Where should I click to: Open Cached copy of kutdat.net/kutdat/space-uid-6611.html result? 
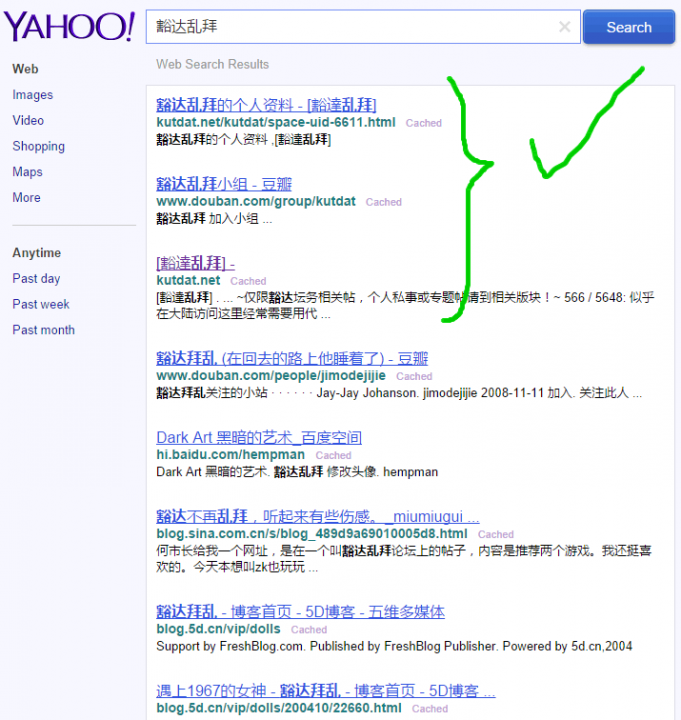[x=423, y=123]
